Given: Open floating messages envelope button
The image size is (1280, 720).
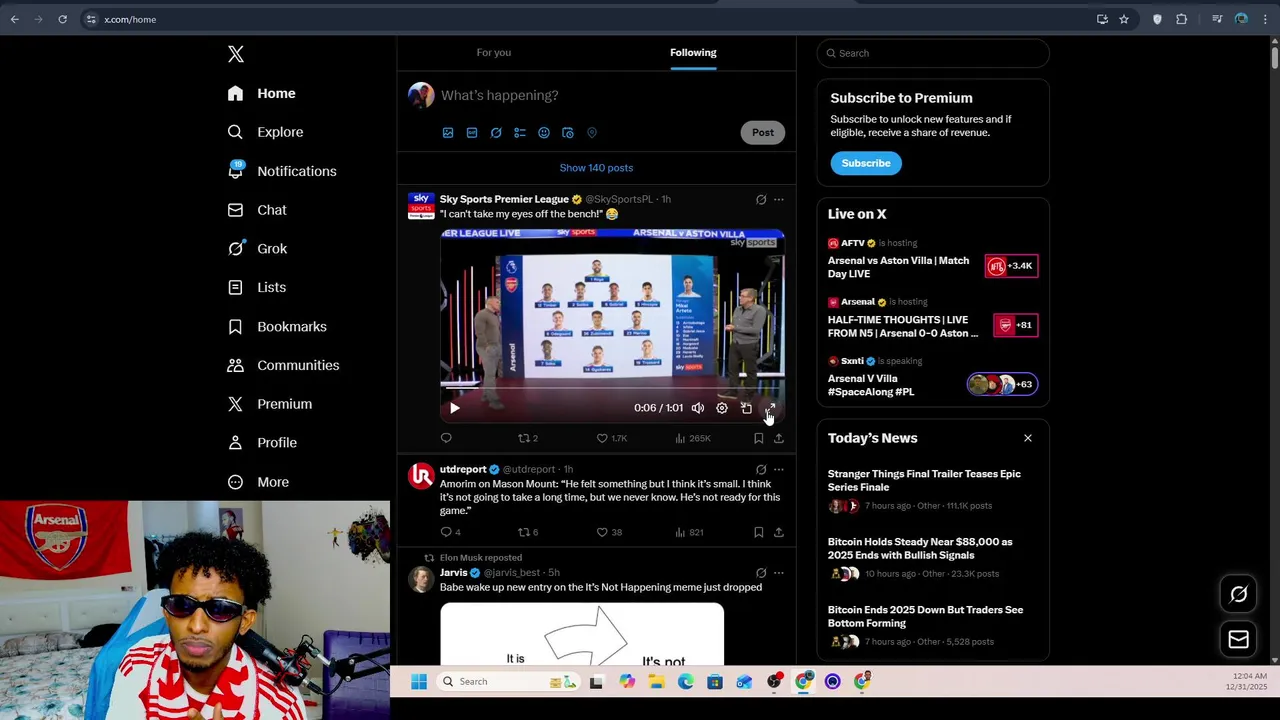Looking at the screenshot, I should tap(1238, 639).
